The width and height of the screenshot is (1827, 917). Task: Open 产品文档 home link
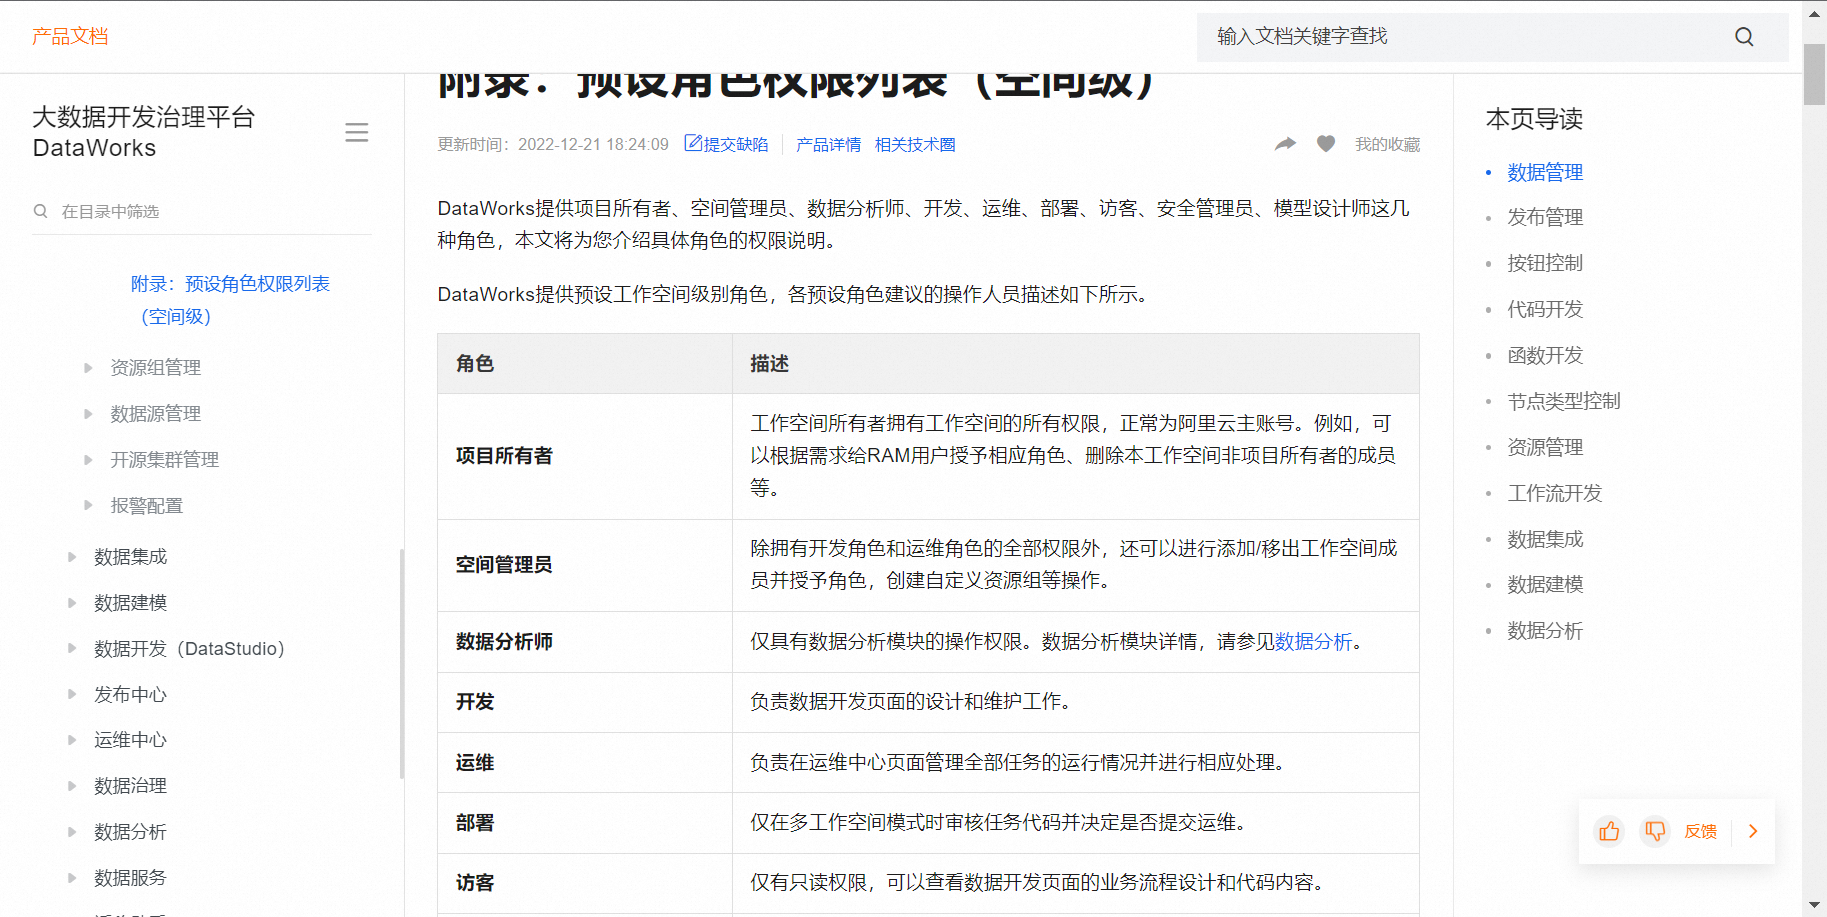pyautogui.click(x=70, y=36)
